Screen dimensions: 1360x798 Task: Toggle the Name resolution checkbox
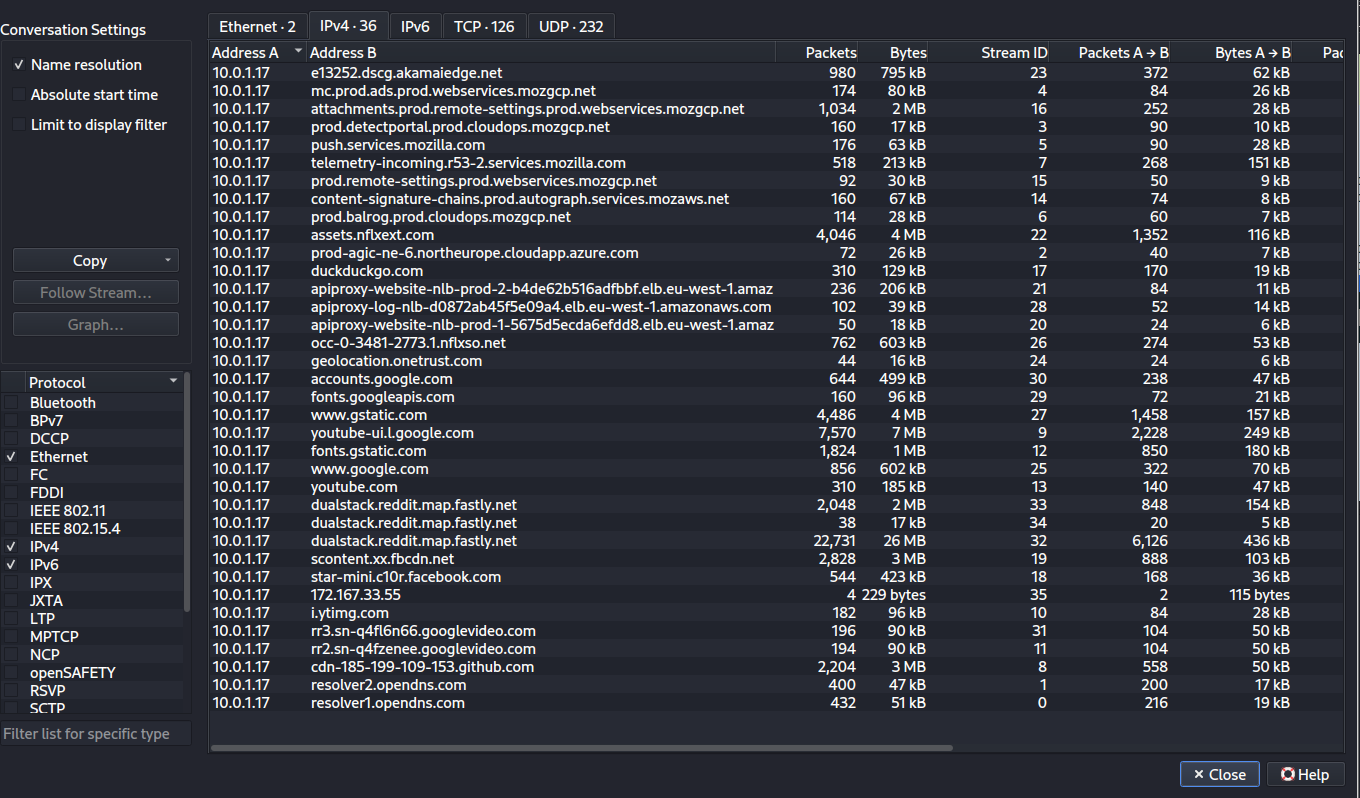[19, 65]
